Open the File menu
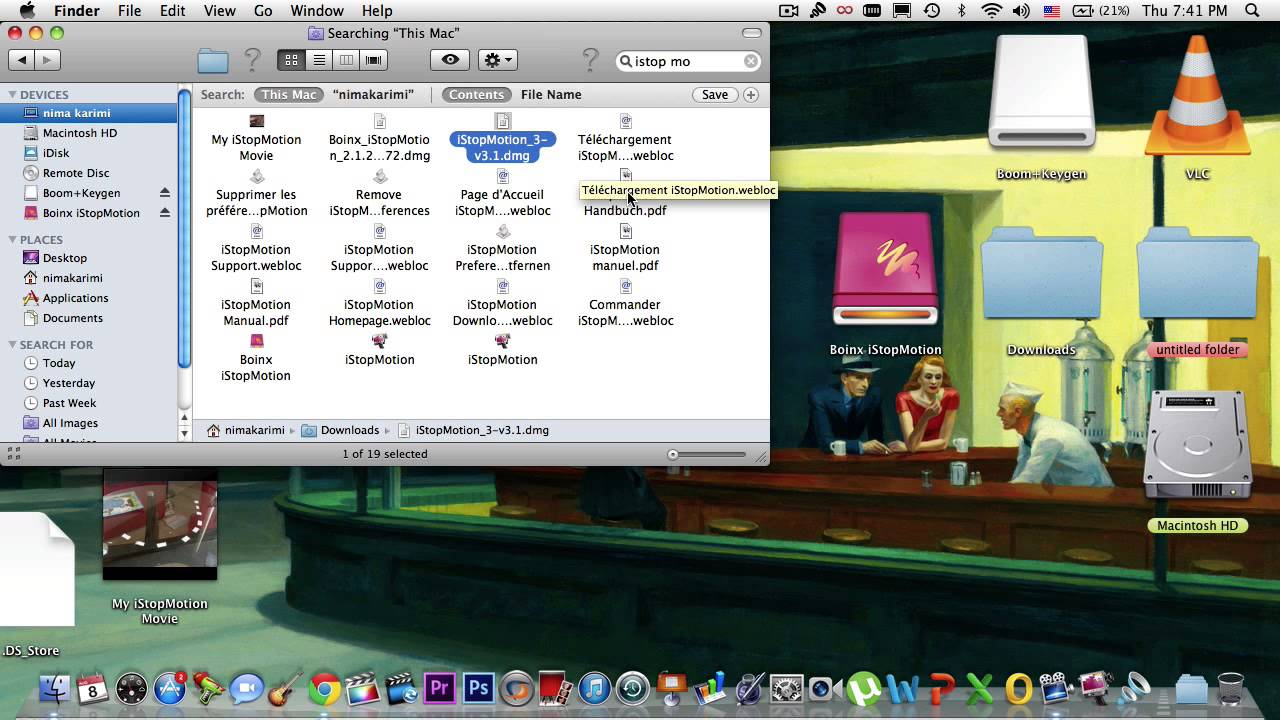Image resolution: width=1280 pixels, height=720 pixels. point(129,11)
